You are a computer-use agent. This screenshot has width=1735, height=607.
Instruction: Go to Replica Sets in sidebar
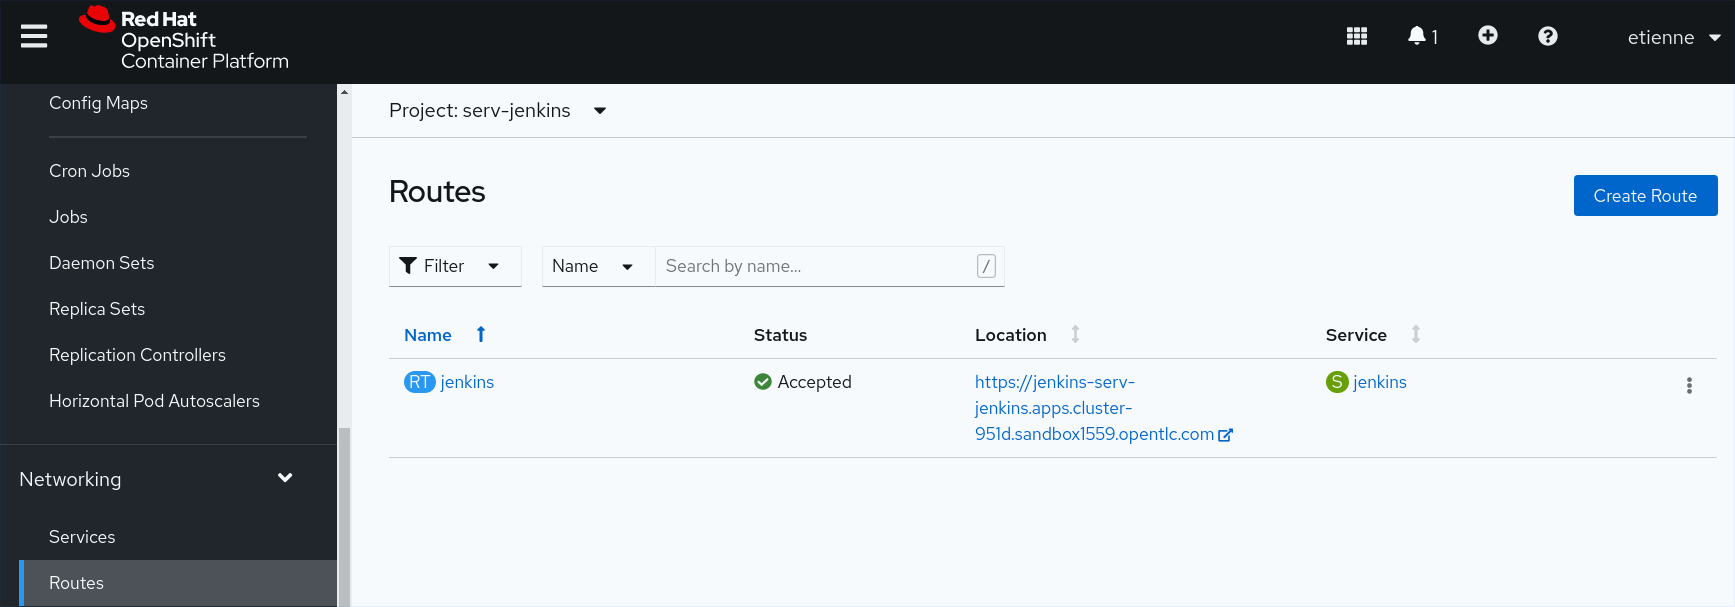pos(97,309)
